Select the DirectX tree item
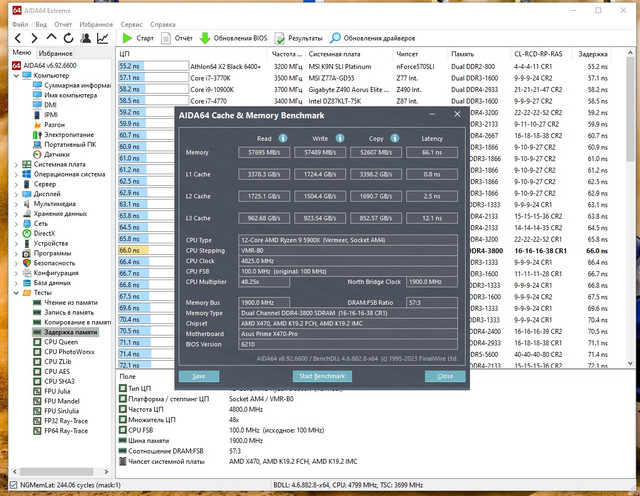Screen dimensions: 640x496 pyautogui.click(x=39, y=234)
